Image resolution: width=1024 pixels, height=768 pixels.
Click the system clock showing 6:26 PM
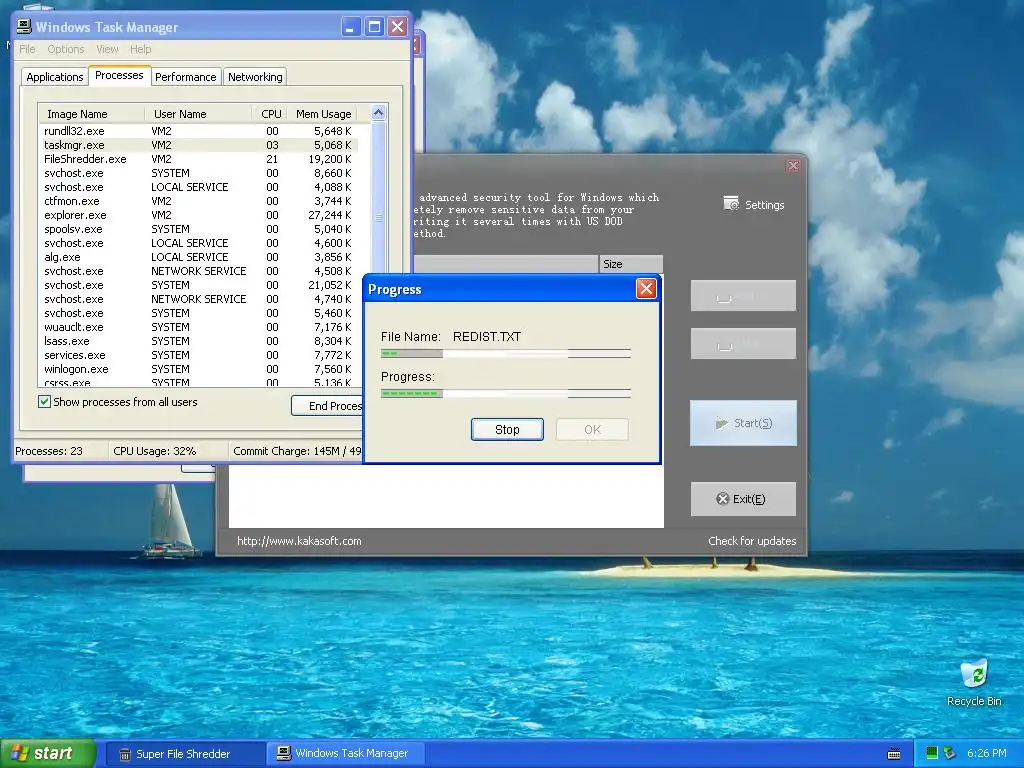(x=986, y=753)
